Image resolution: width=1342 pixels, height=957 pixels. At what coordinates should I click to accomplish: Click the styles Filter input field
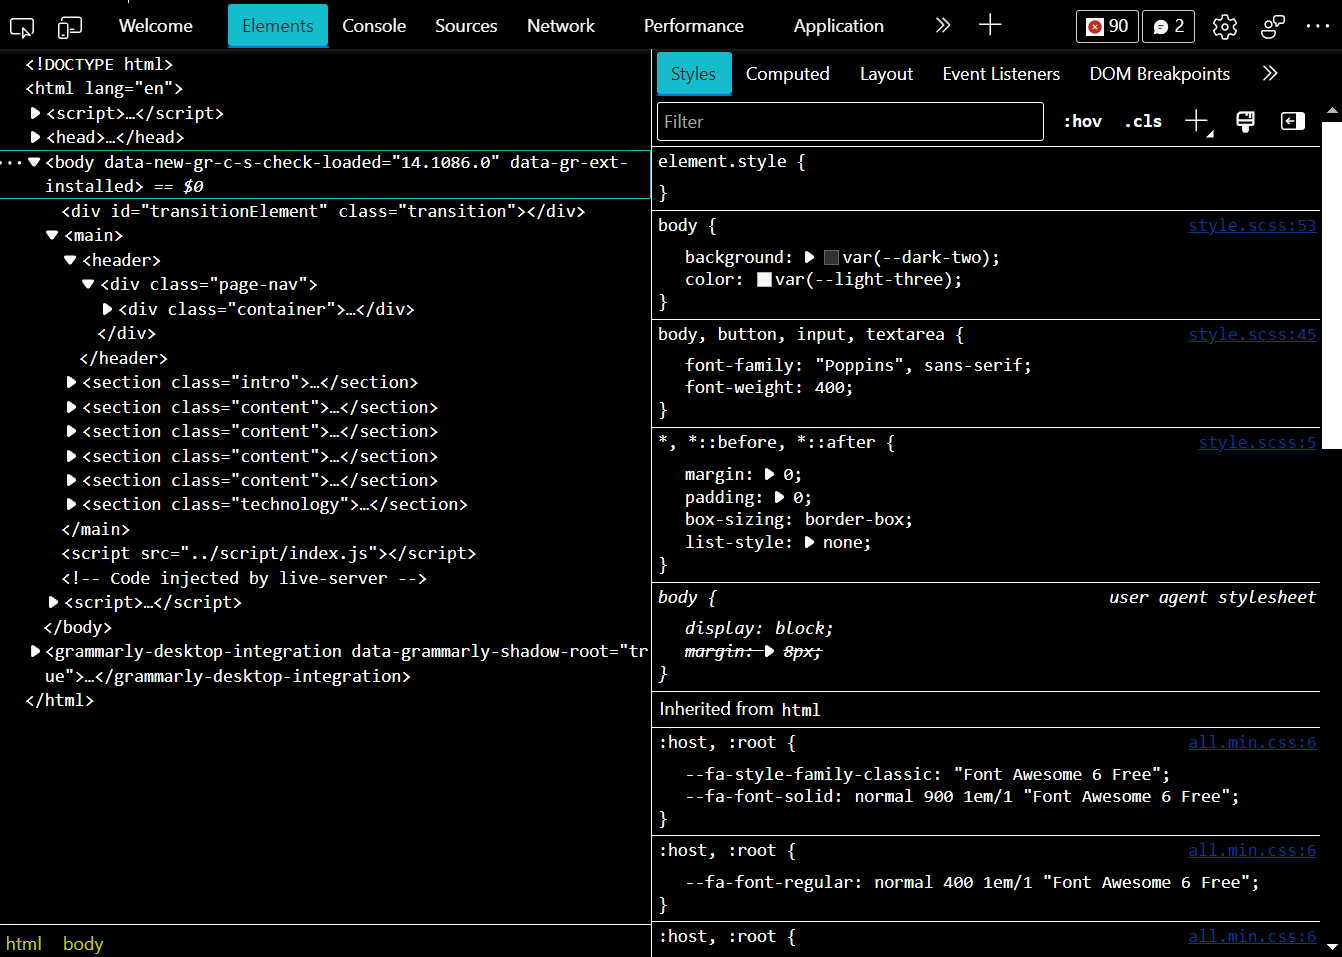(850, 122)
